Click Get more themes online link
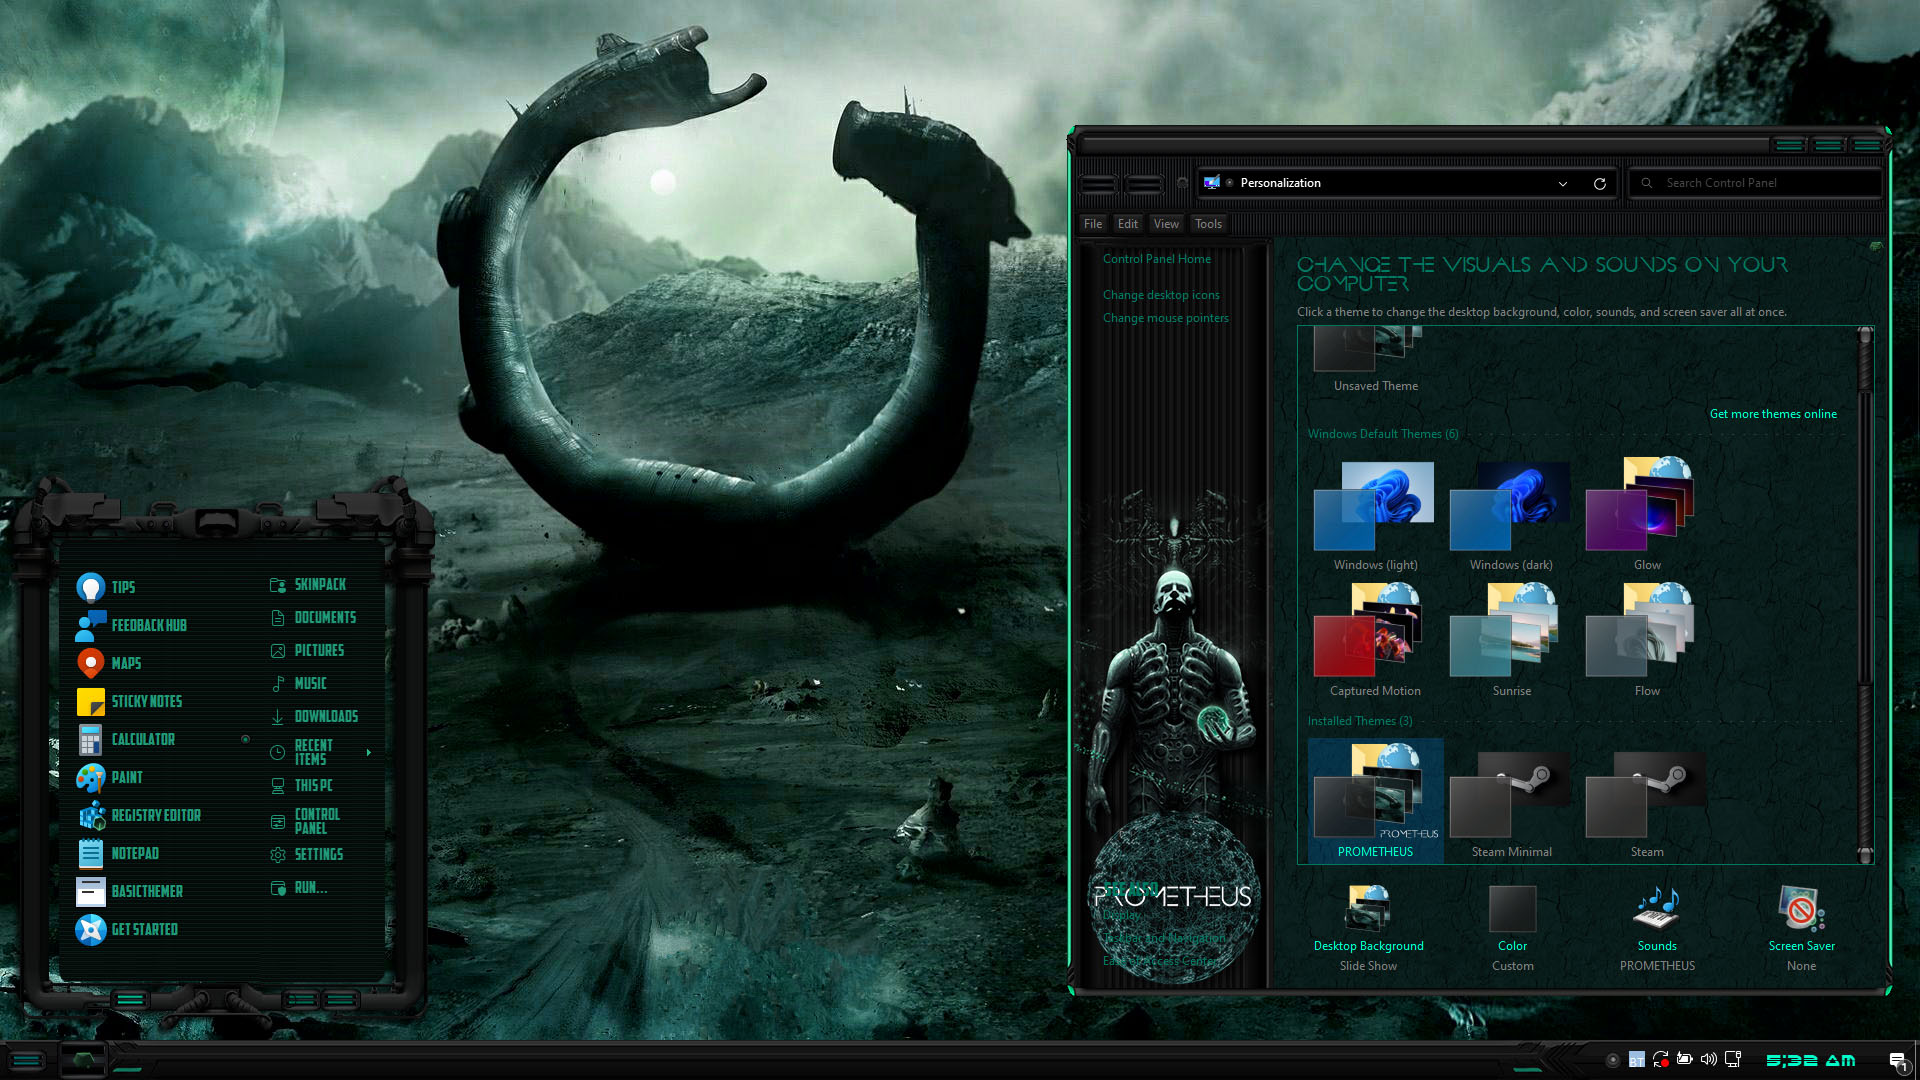 click(x=1772, y=414)
